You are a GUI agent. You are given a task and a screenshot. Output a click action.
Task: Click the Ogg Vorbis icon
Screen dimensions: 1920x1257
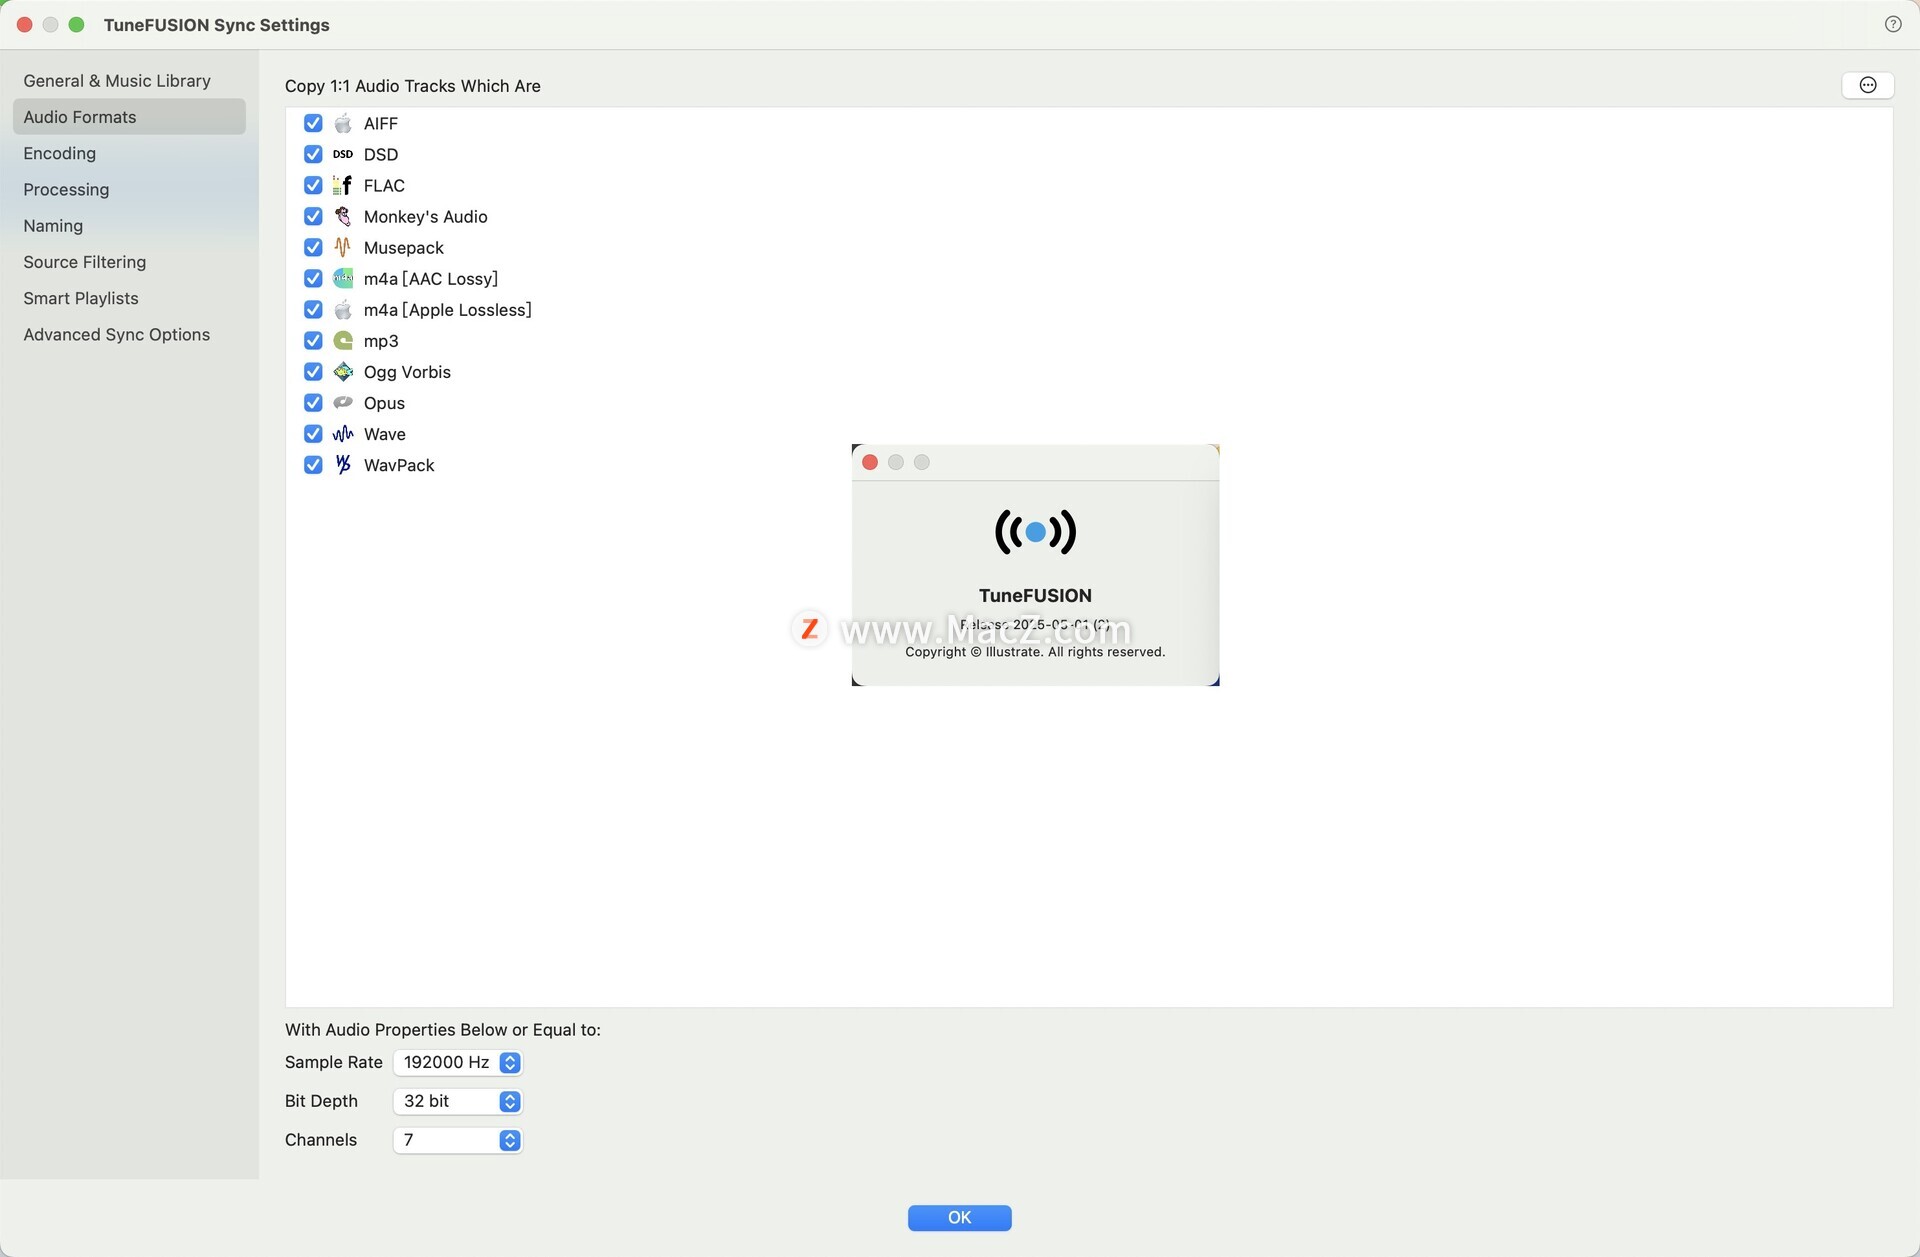coord(343,371)
